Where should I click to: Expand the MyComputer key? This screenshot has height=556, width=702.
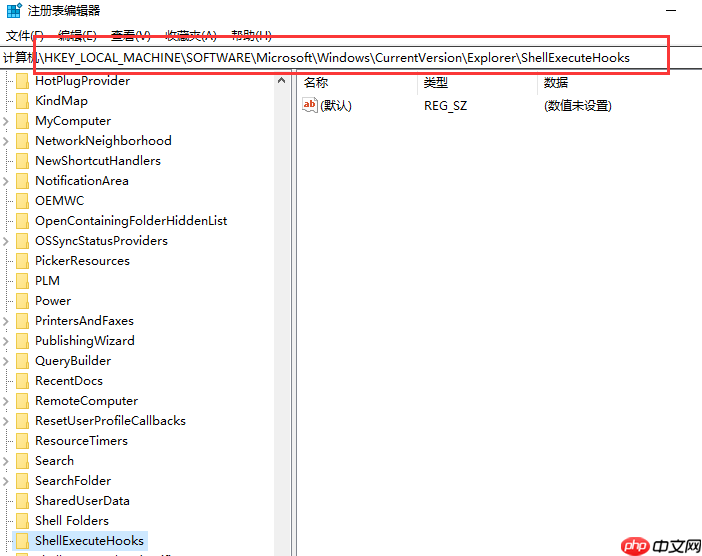click(6, 121)
